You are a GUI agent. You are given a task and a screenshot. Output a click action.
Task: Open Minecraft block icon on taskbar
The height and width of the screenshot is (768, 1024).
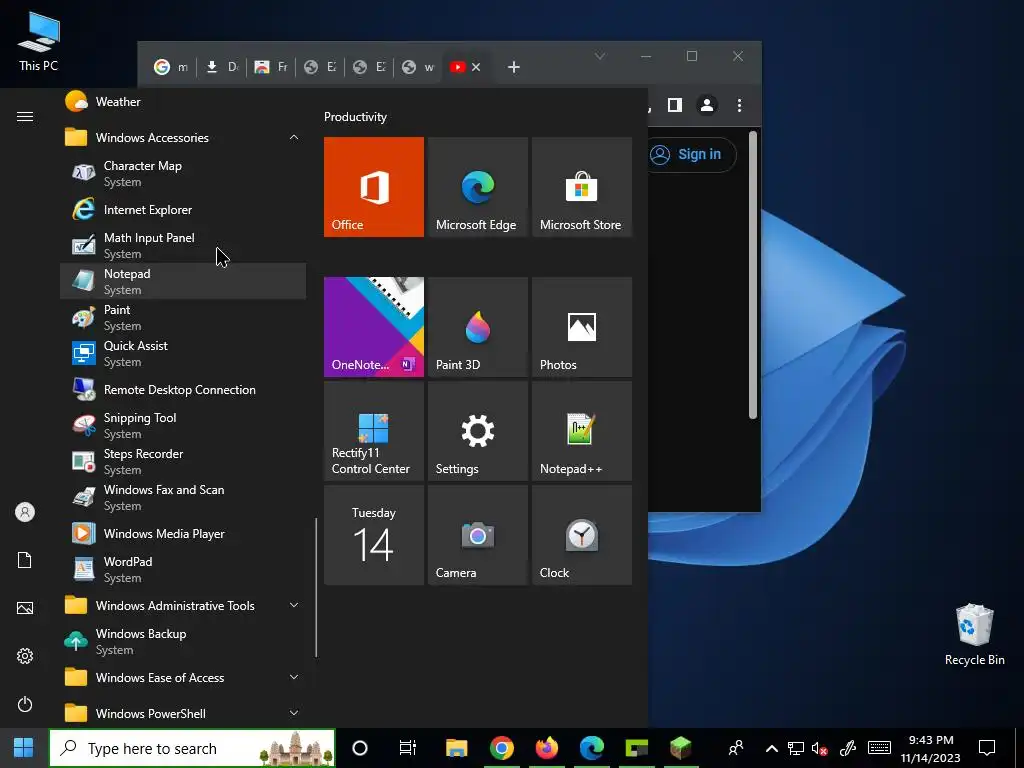680,748
